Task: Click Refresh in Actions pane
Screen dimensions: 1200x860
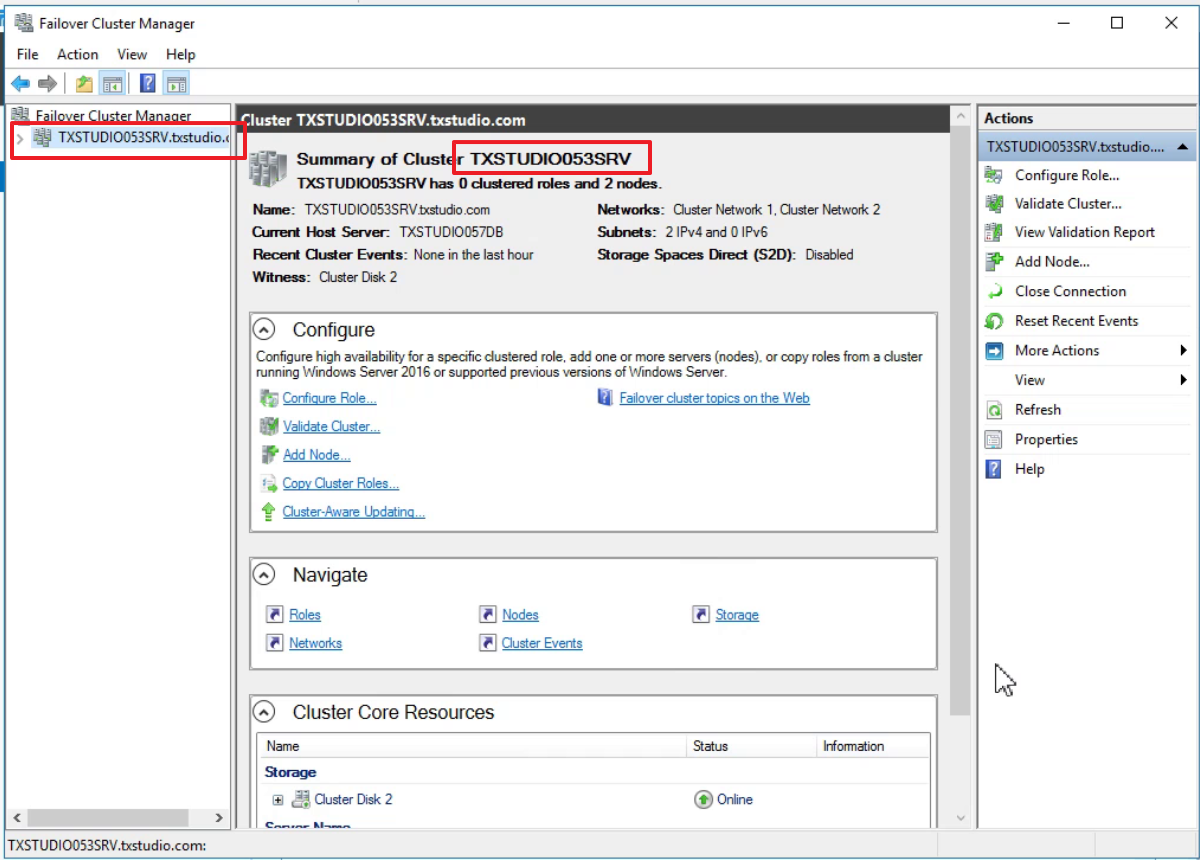Action: (1038, 410)
